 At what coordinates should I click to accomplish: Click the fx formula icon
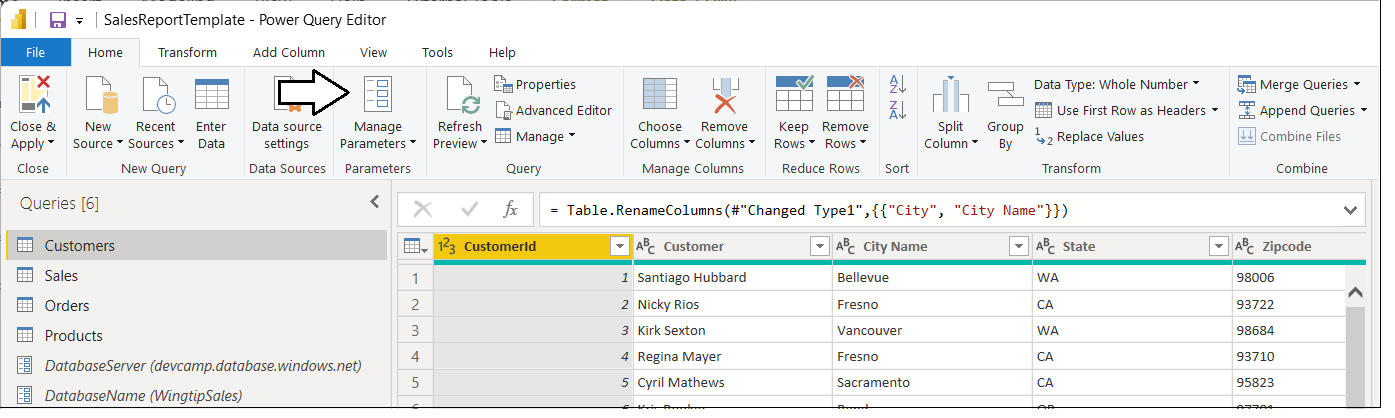(x=510, y=209)
